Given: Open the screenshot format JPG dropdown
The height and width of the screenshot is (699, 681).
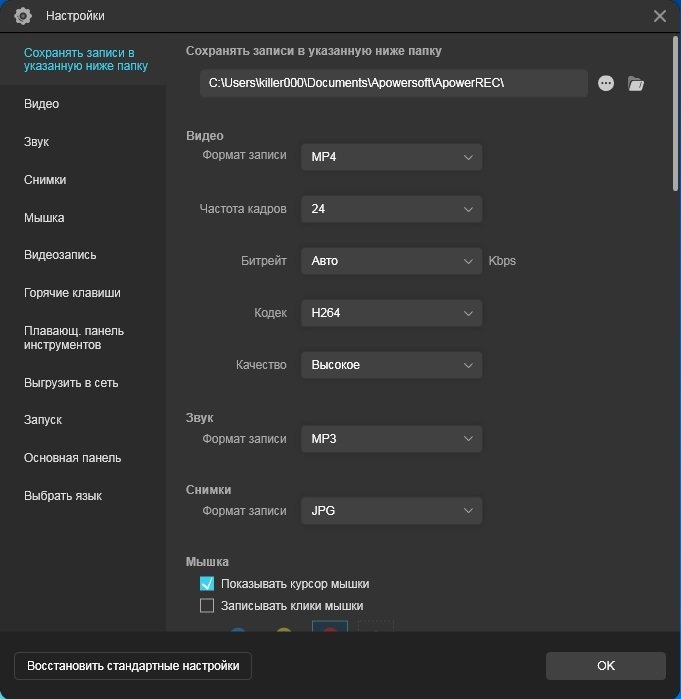Looking at the screenshot, I should [x=391, y=511].
